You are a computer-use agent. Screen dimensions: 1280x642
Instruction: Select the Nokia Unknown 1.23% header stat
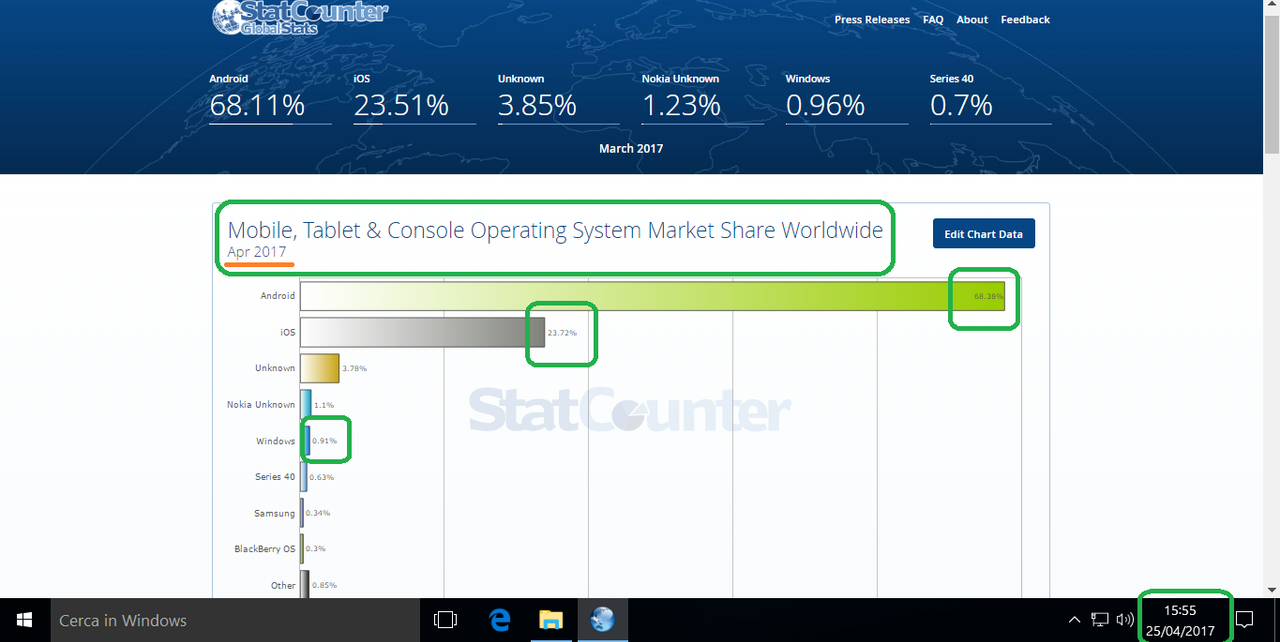click(701, 97)
